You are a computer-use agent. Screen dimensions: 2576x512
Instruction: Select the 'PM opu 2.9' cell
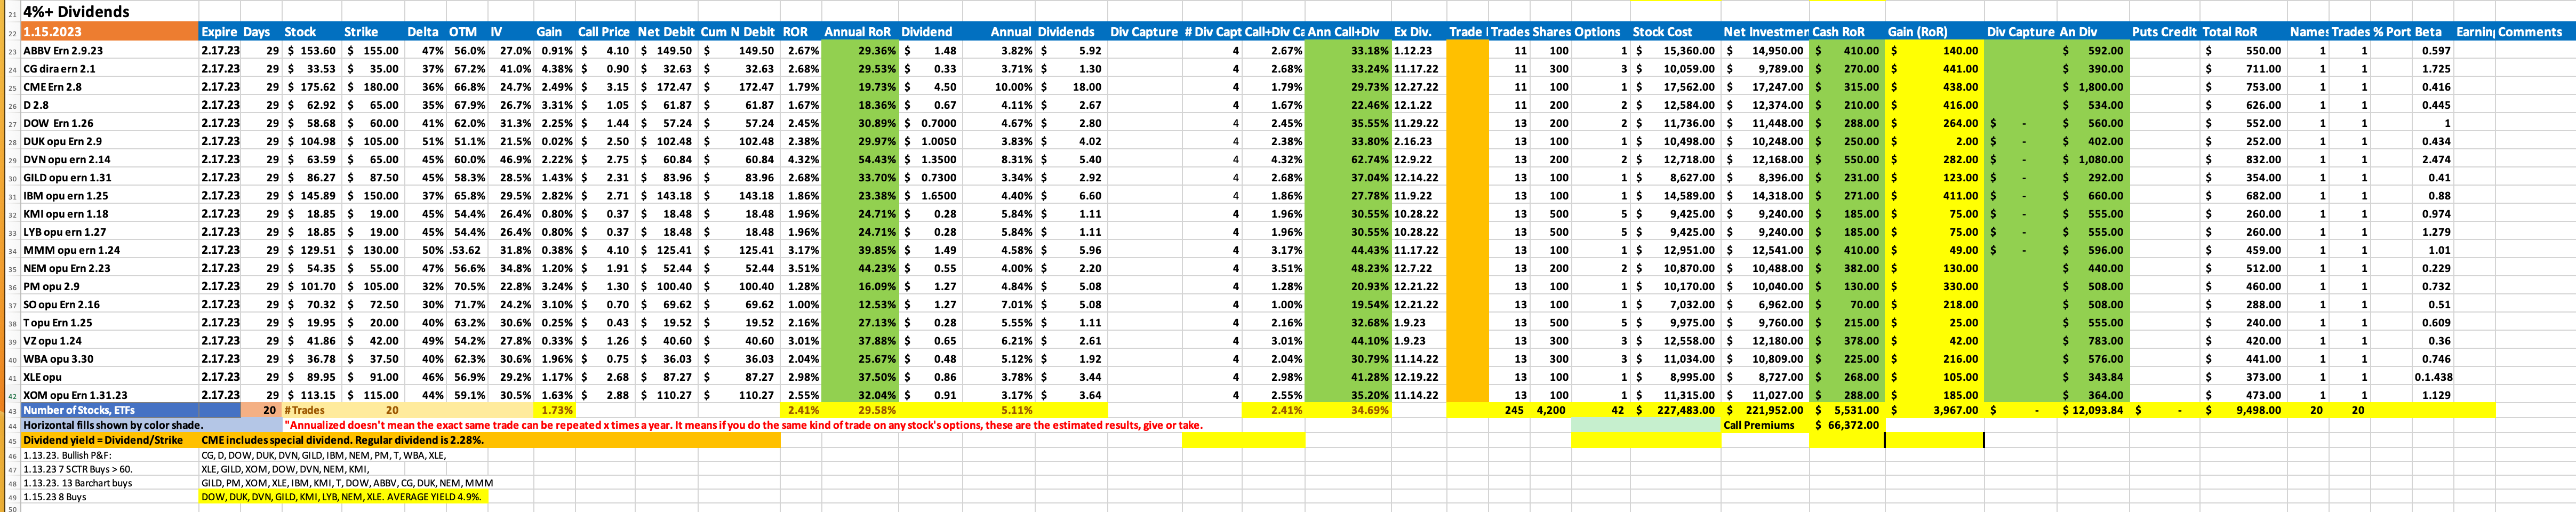pos(110,286)
